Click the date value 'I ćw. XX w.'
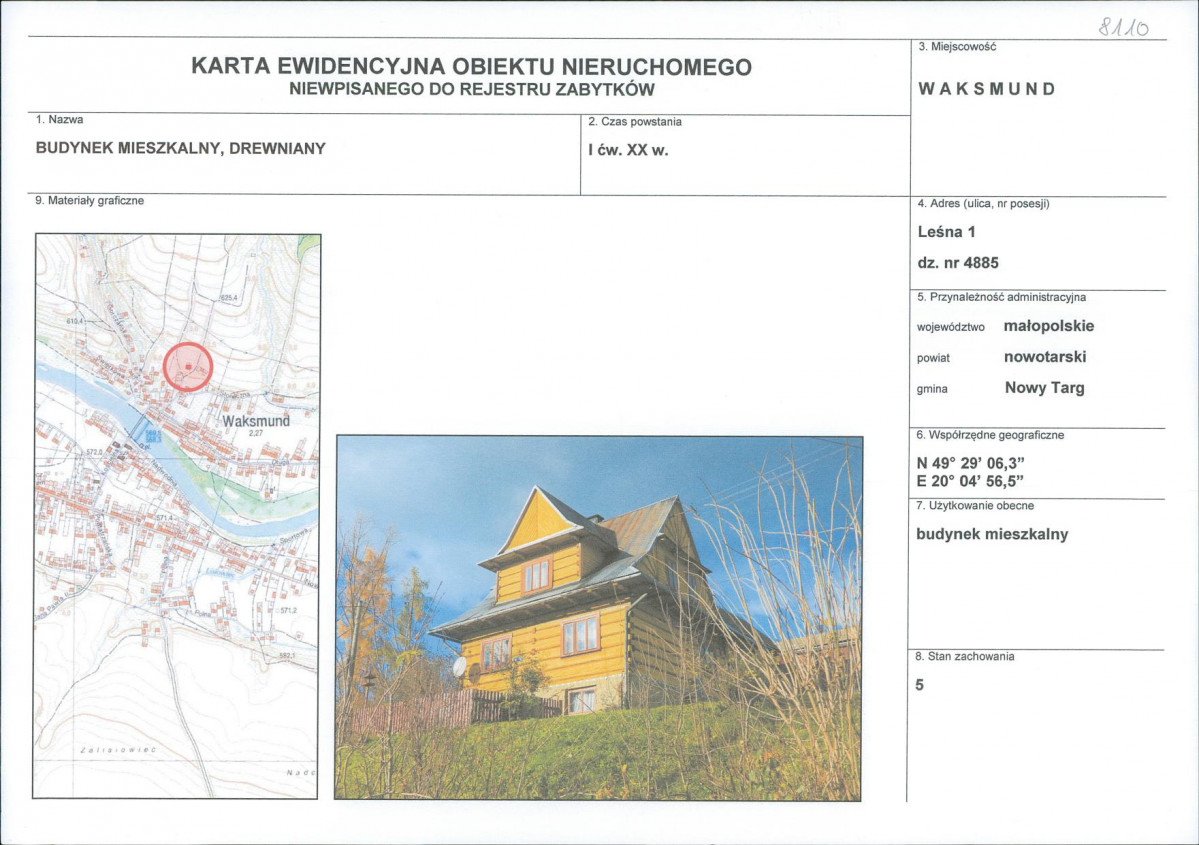 pos(628,151)
